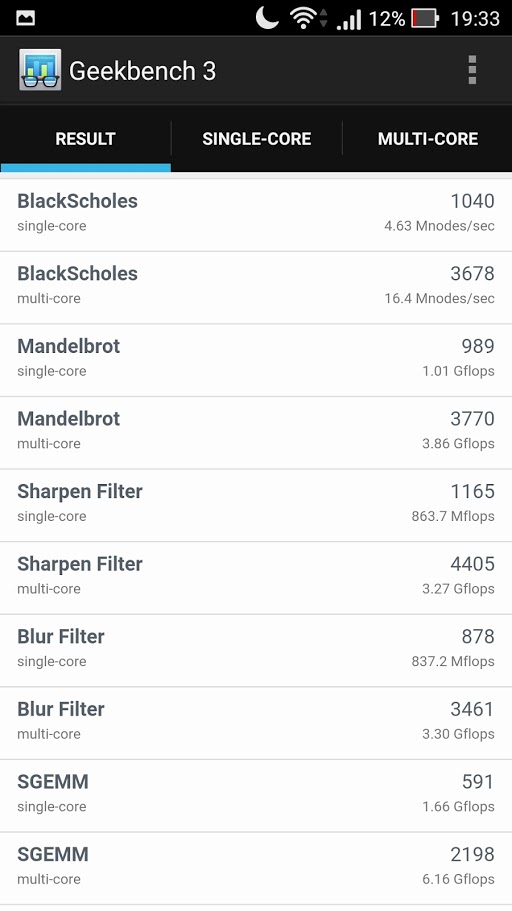Select the RESULT tab

coord(85,139)
